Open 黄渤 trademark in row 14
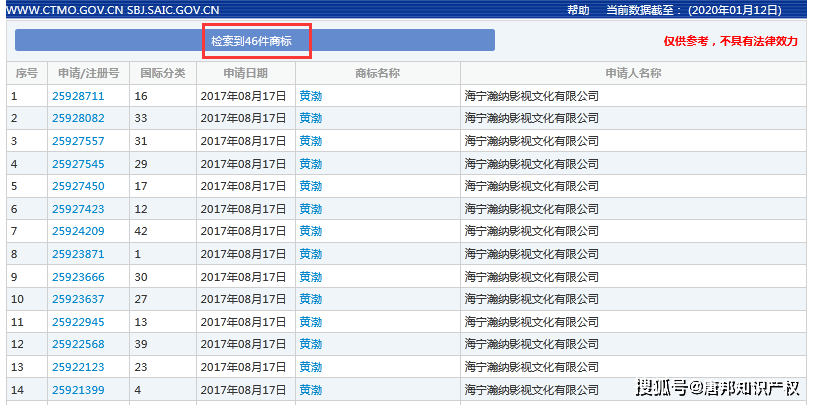The image size is (816, 405). [311, 390]
